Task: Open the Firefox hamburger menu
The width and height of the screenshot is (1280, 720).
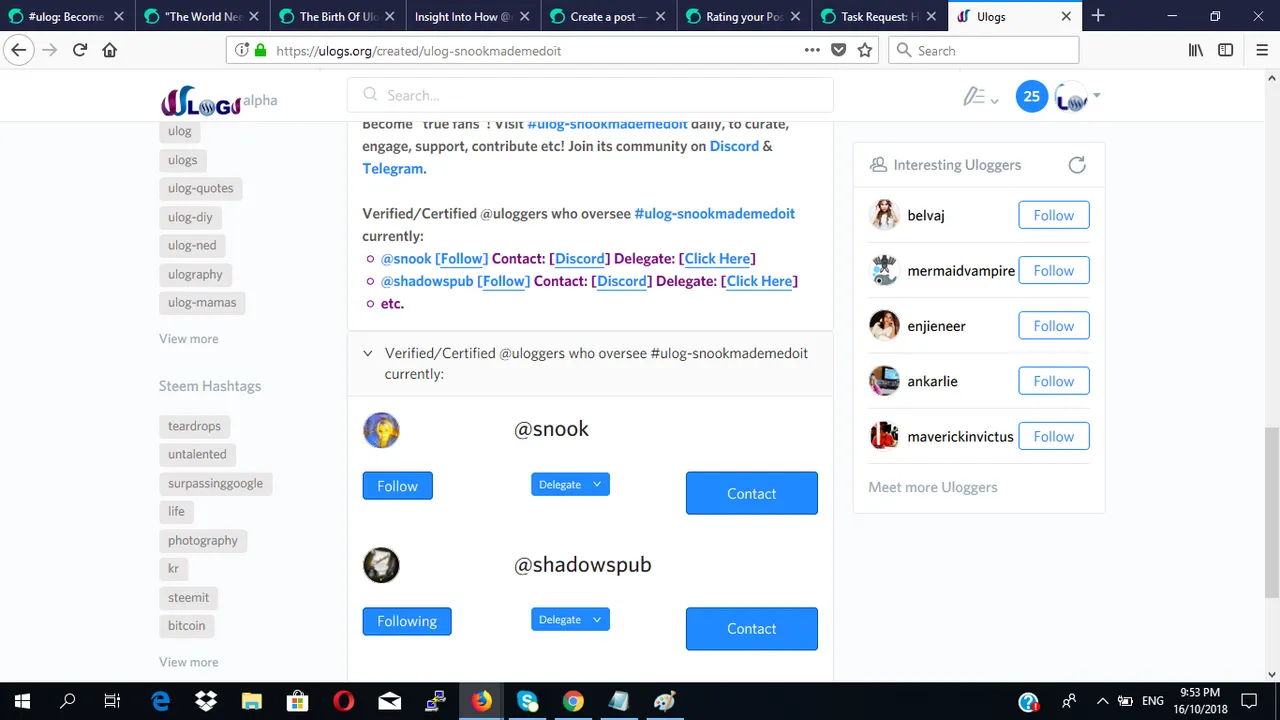Action: coord(1260,50)
